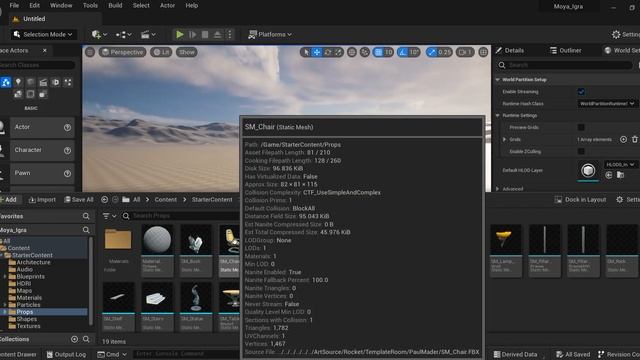Screen dimensions: 640x360
Task: Select the Actor class entry
Action: (37, 127)
